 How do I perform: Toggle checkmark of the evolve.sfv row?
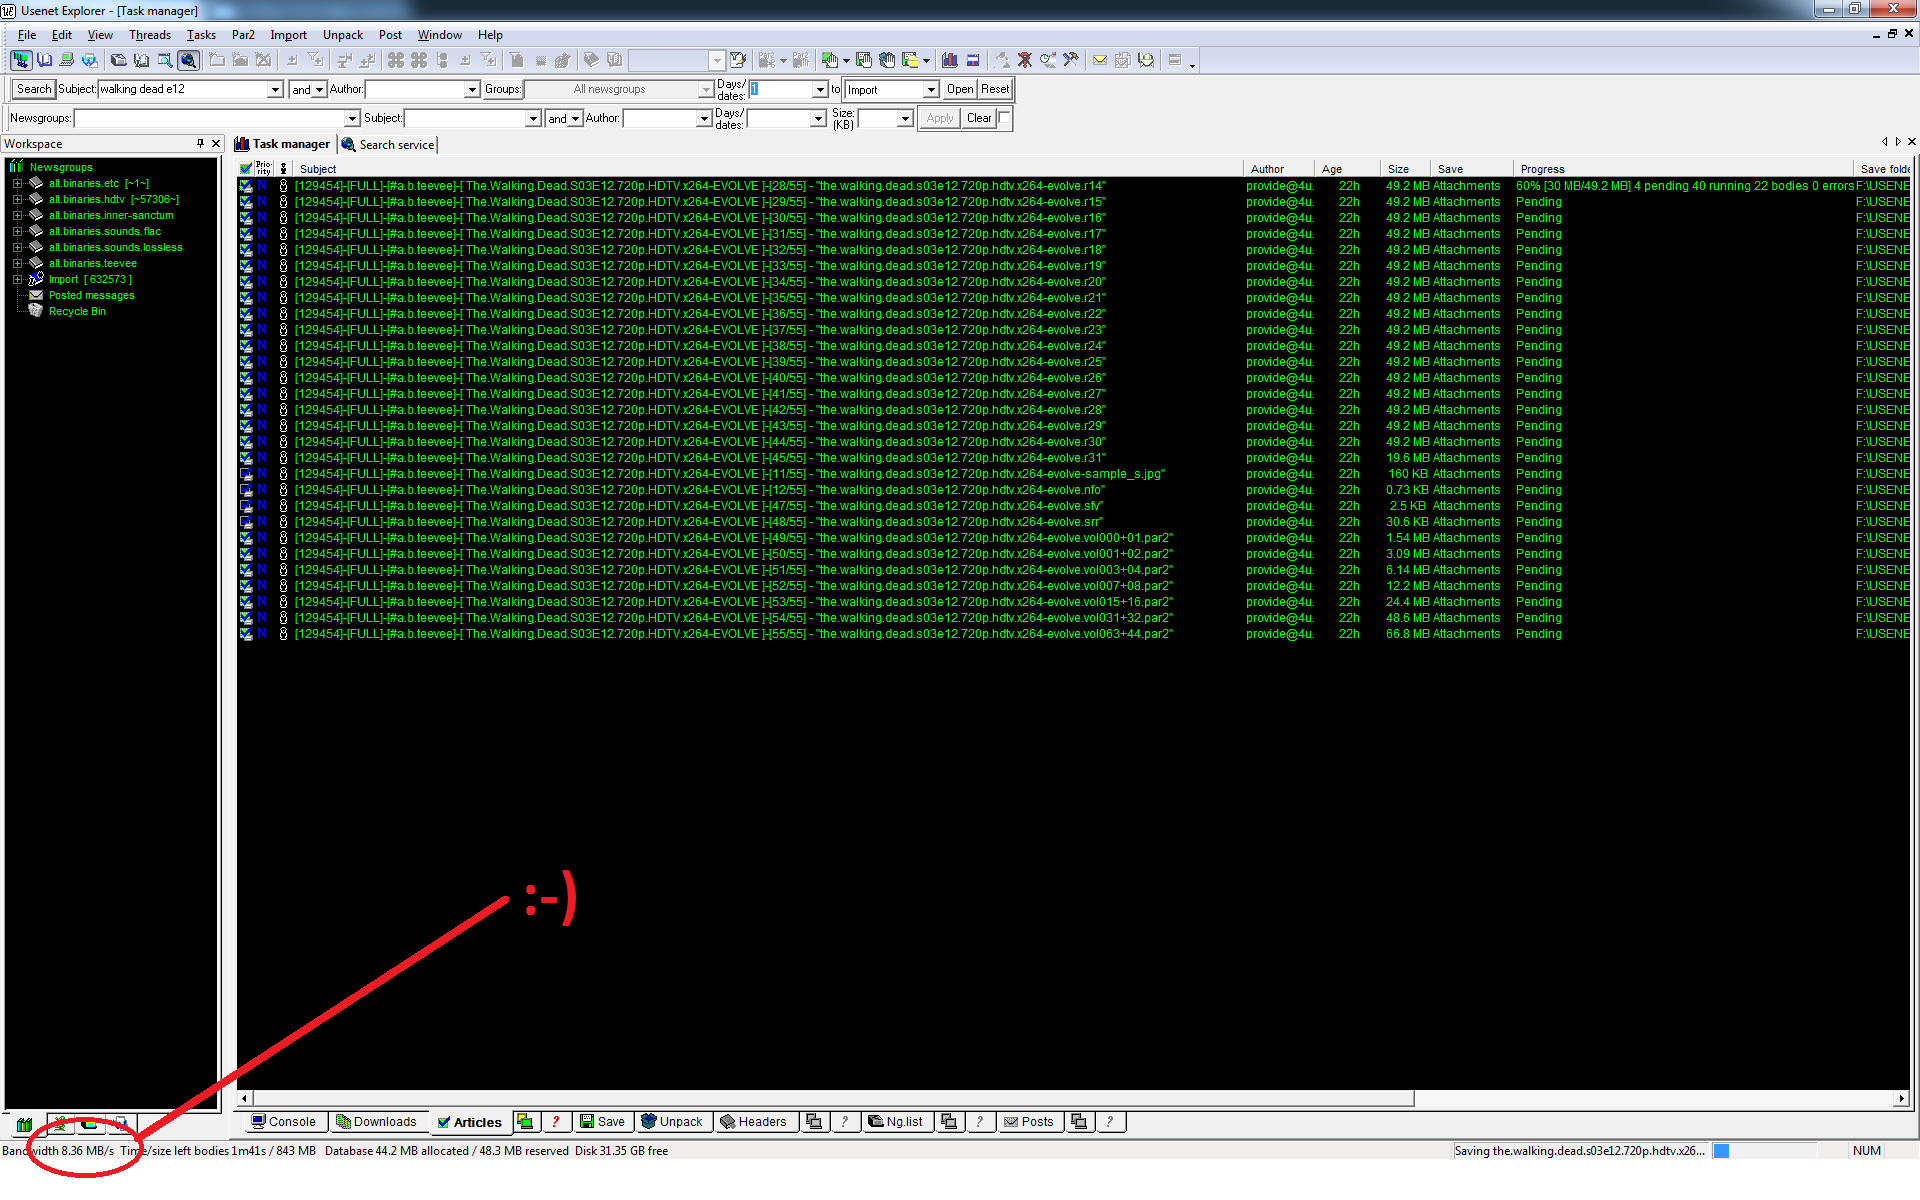coord(246,506)
